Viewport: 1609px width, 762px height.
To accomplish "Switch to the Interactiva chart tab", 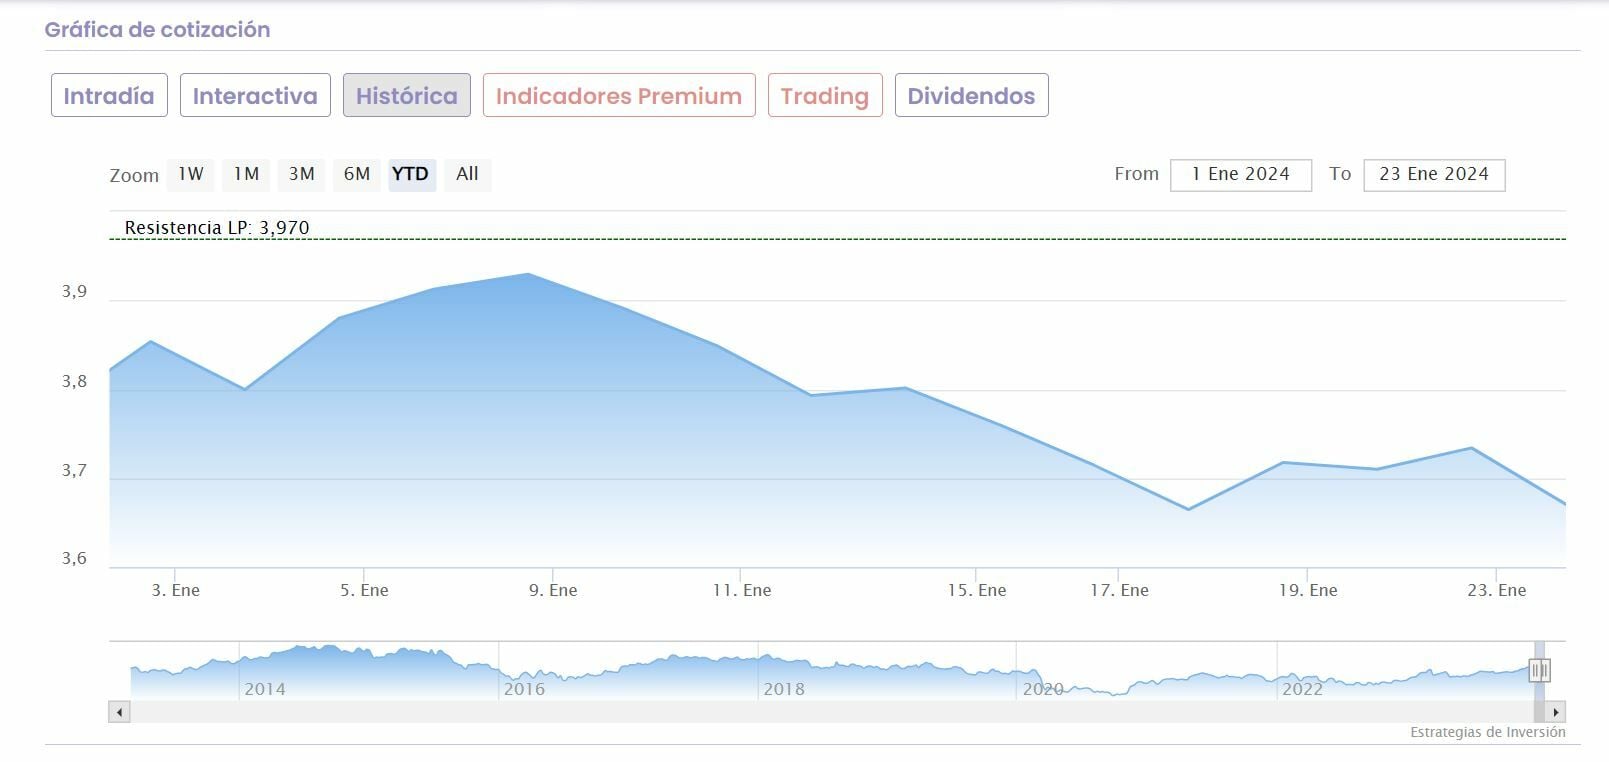I will (255, 96).
